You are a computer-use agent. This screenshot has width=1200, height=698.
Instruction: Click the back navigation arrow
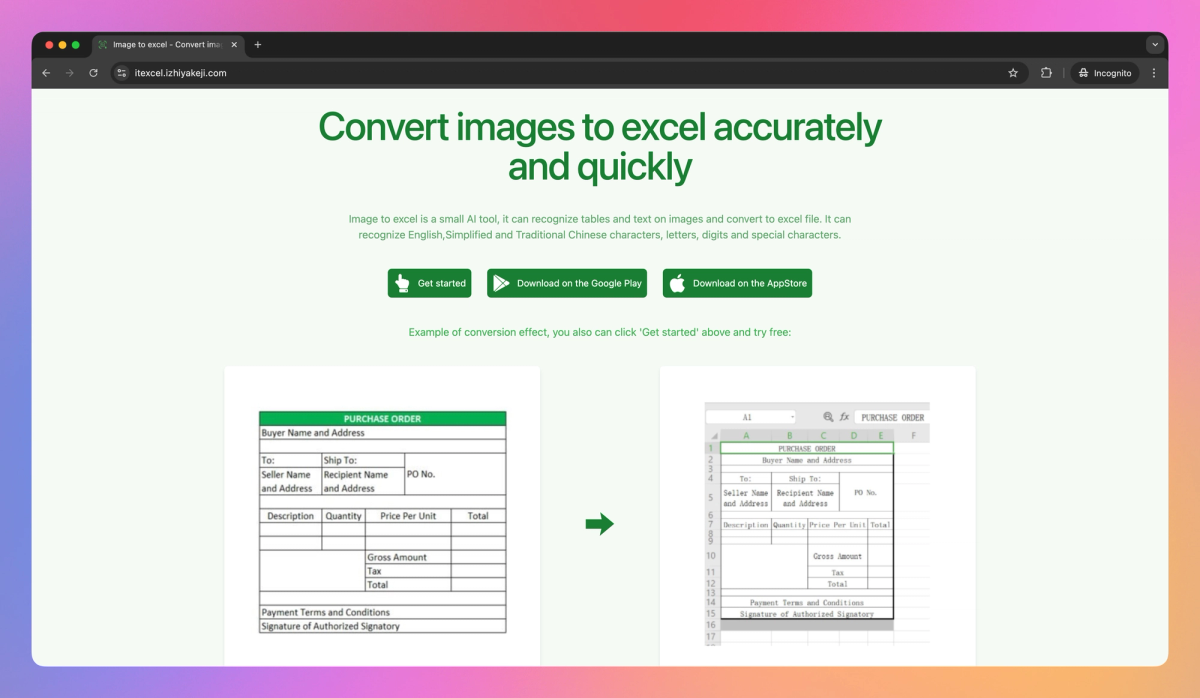(45, 72)
